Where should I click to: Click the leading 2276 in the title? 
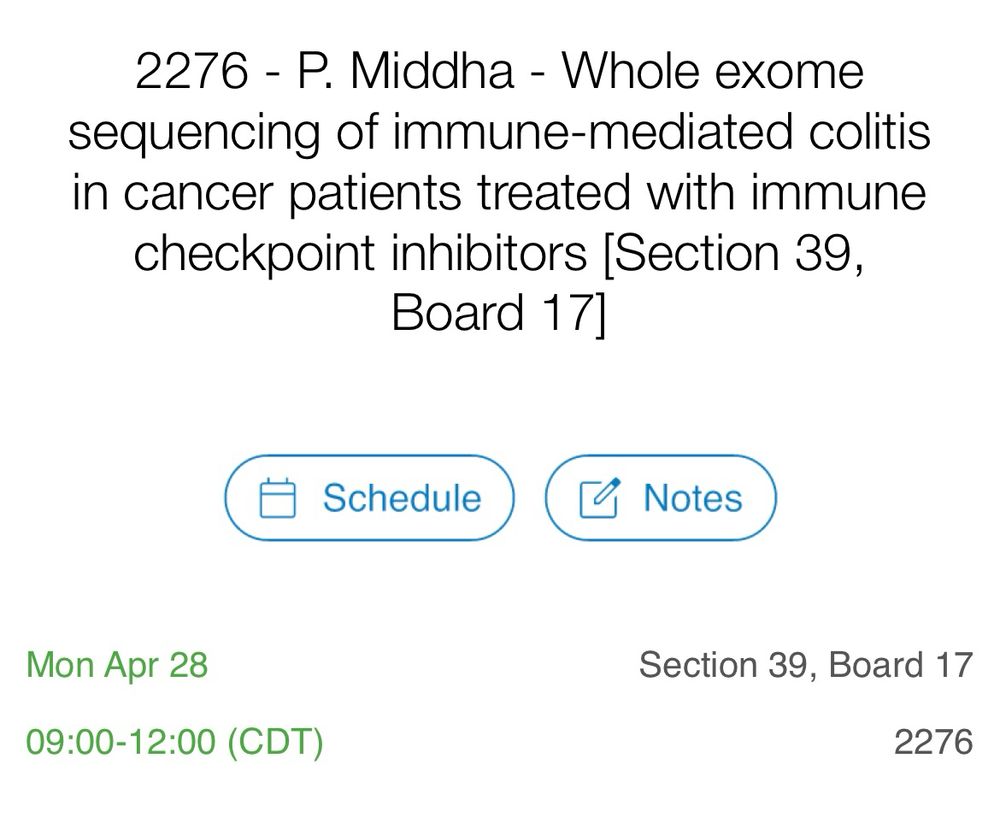[191, 70]
